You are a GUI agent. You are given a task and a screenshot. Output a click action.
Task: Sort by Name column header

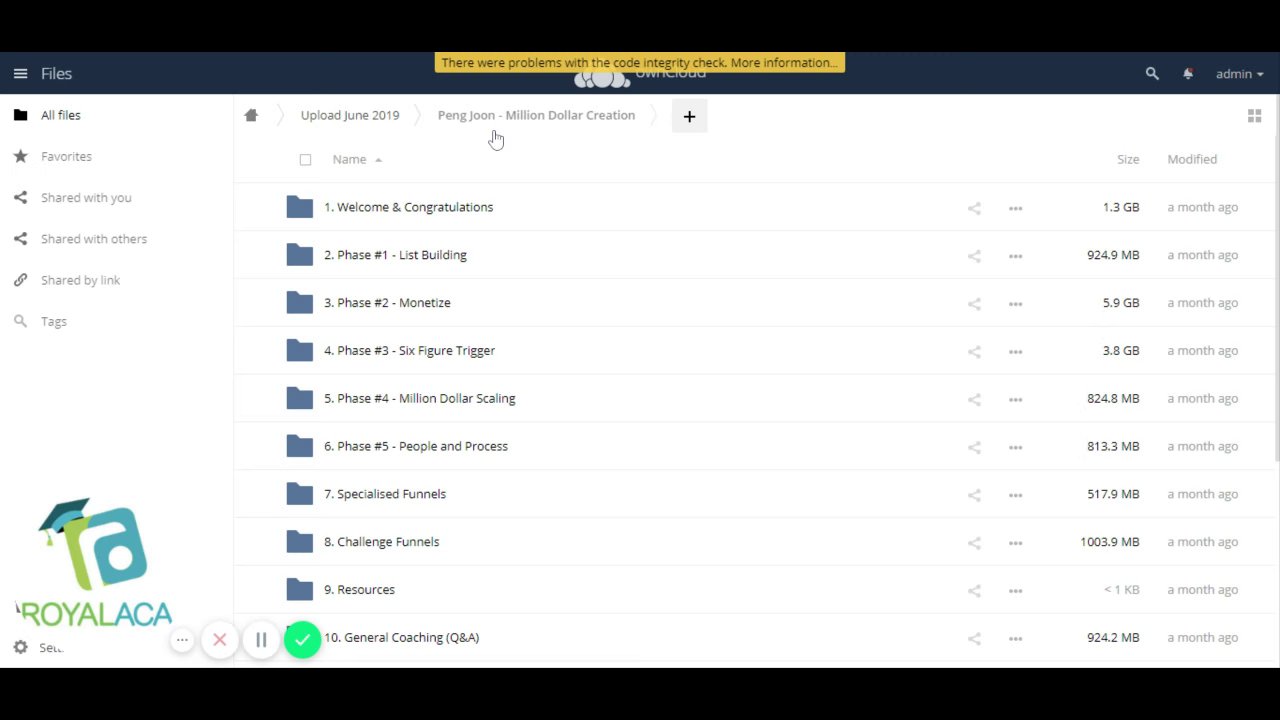click(x=350, y=159)
